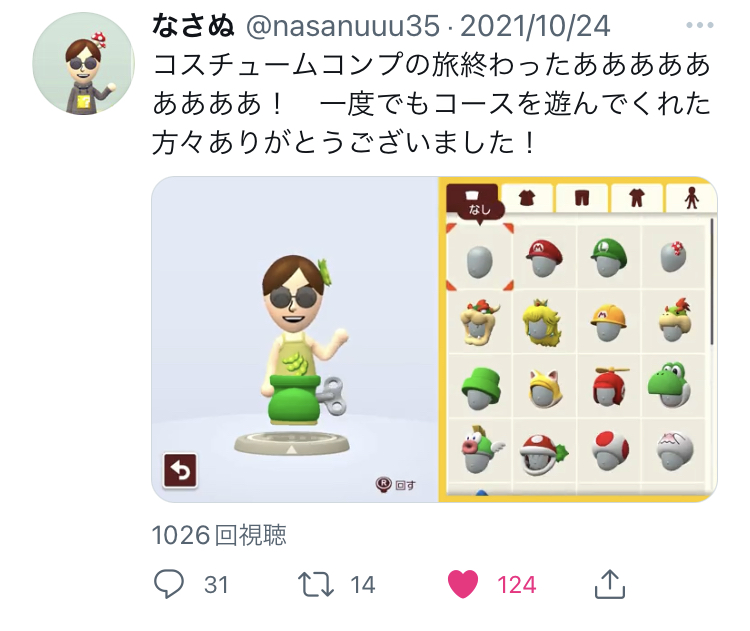Choose the green Luigi cap
Screen dimensions: 750x631
(x=608, y=258)
